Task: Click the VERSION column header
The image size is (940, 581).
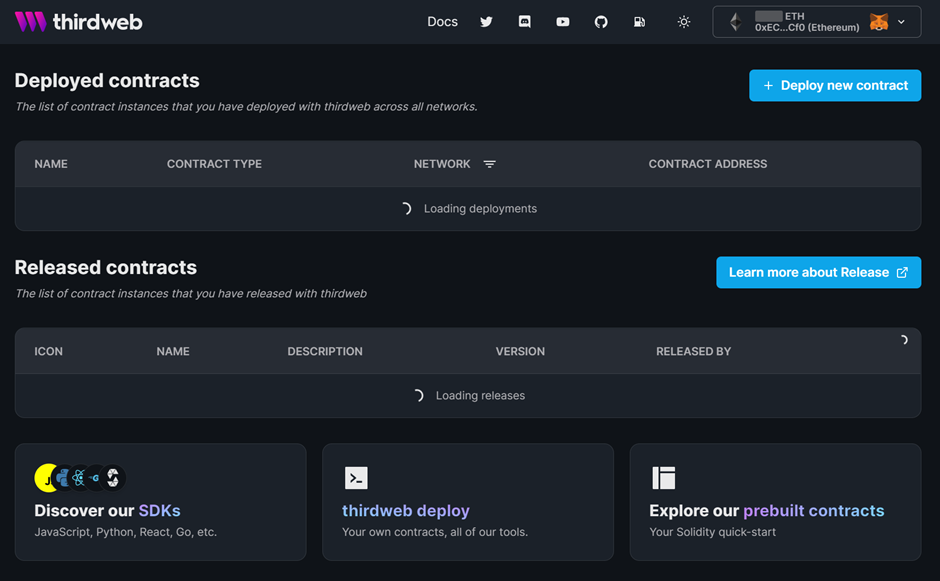Action: (520, 351)
